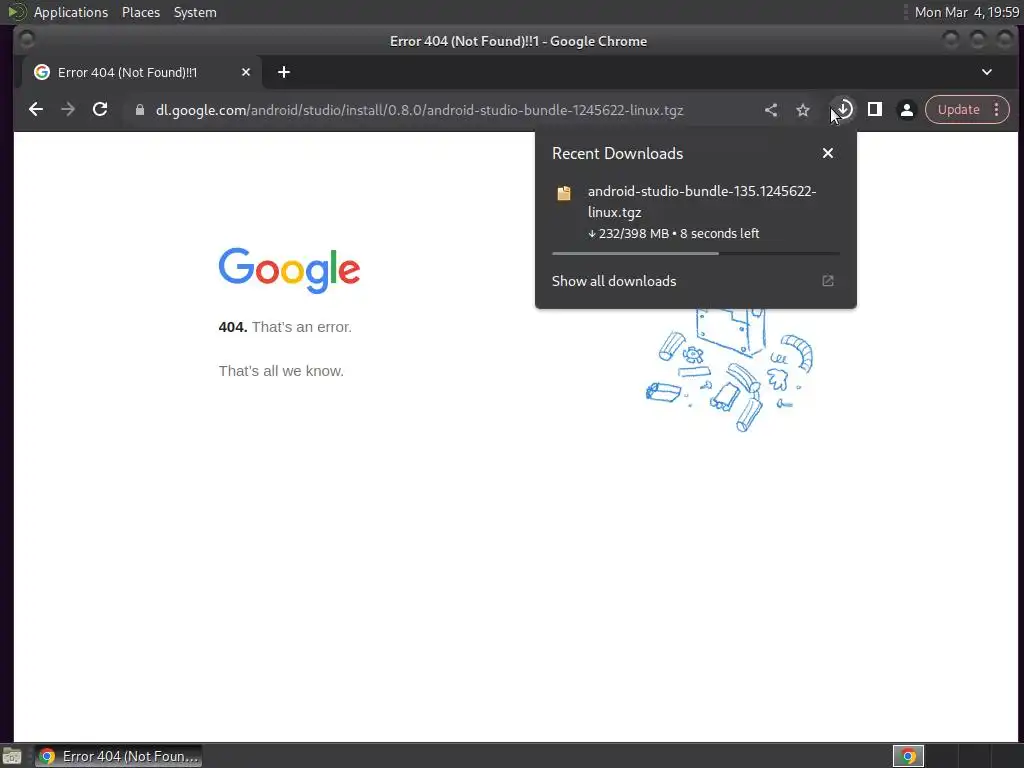
Task: Select the Error 404 (Not Found) tab
Action: 142,72
